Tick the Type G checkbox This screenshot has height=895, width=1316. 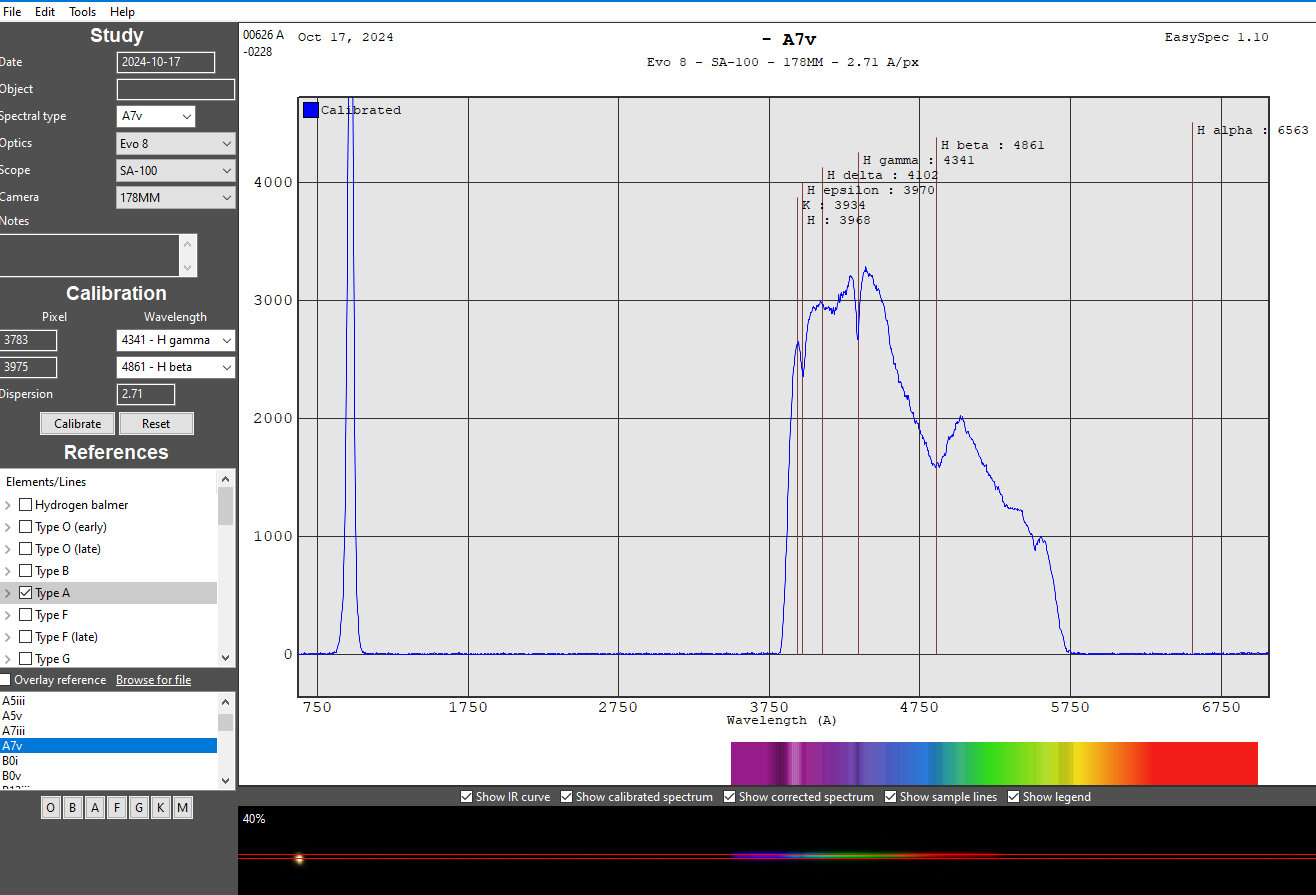26,659
